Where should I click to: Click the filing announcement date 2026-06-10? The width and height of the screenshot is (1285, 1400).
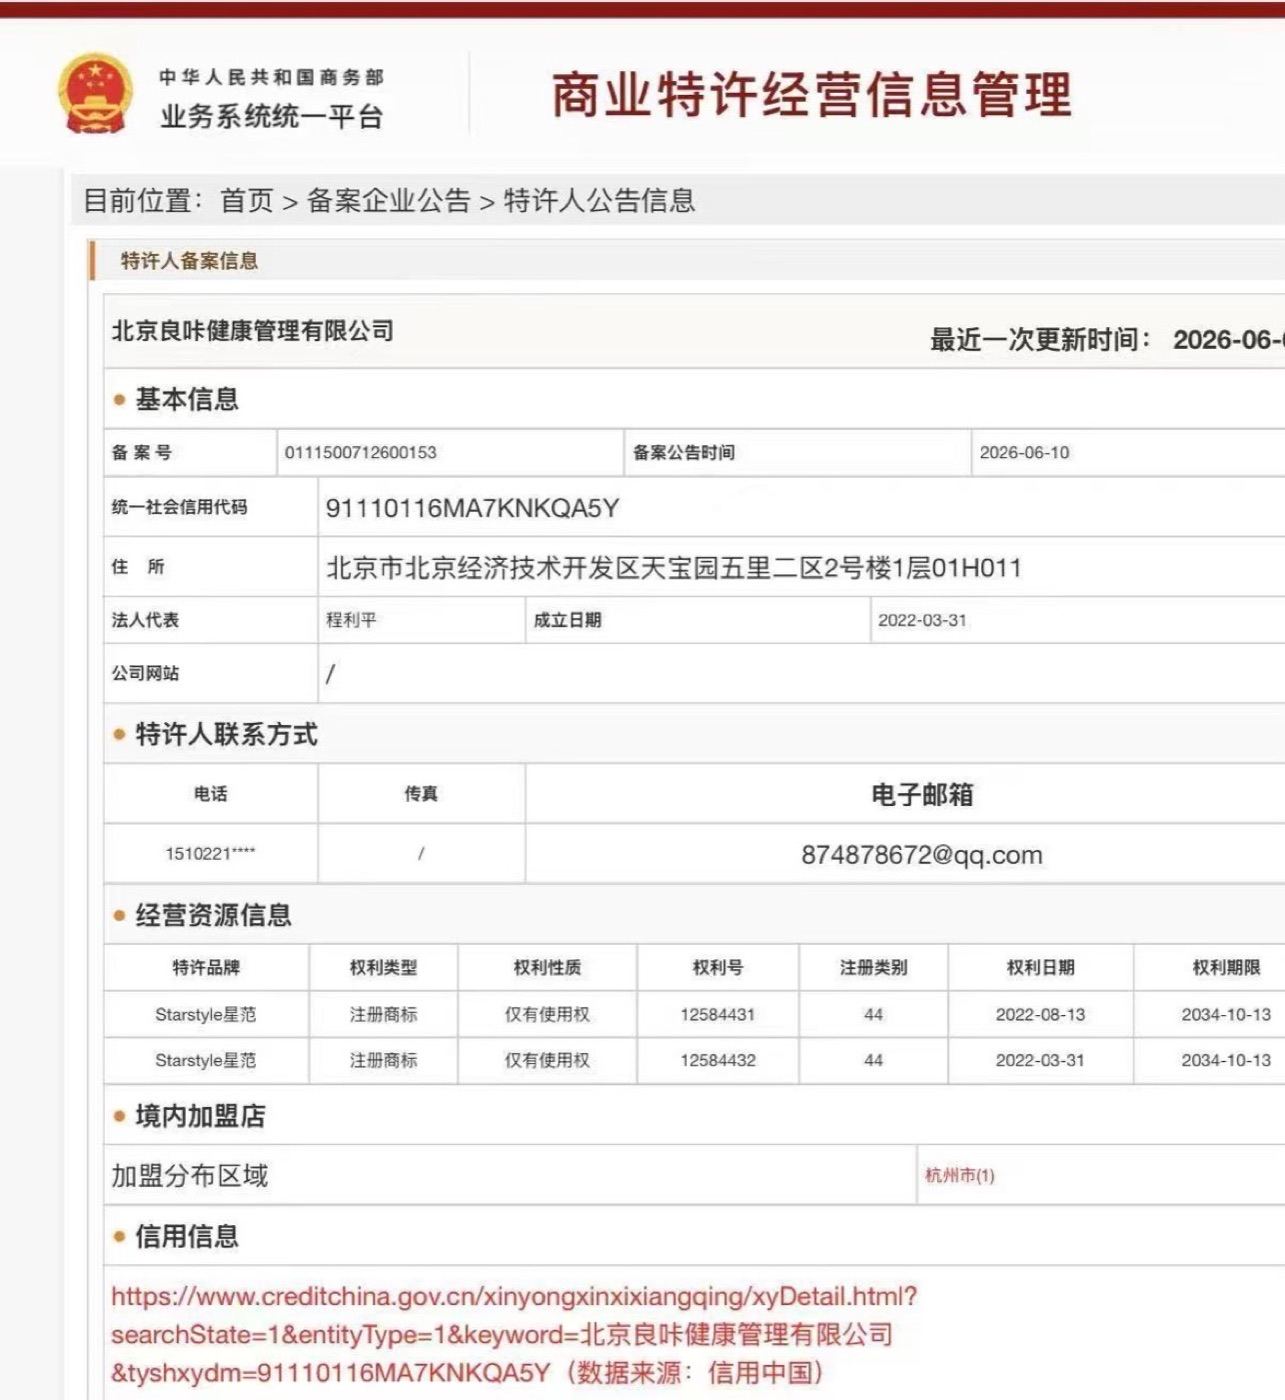tap(1025, 452)
